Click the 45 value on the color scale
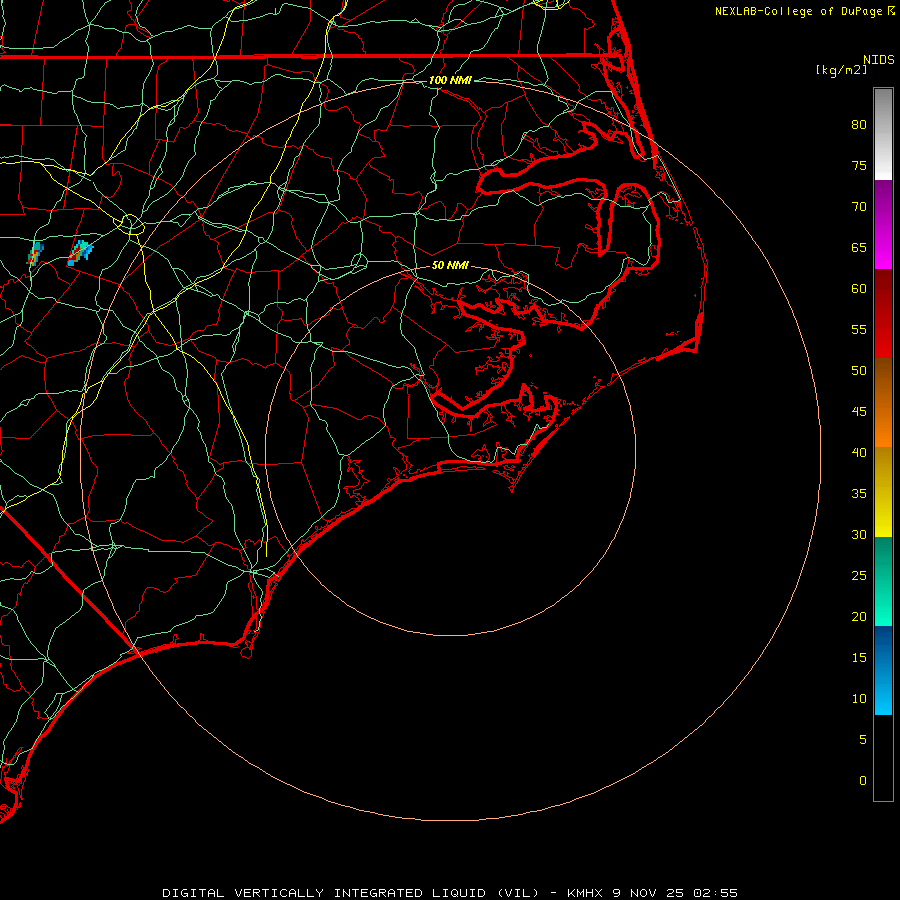Viewport: 900px width, 900px height. 859,412
